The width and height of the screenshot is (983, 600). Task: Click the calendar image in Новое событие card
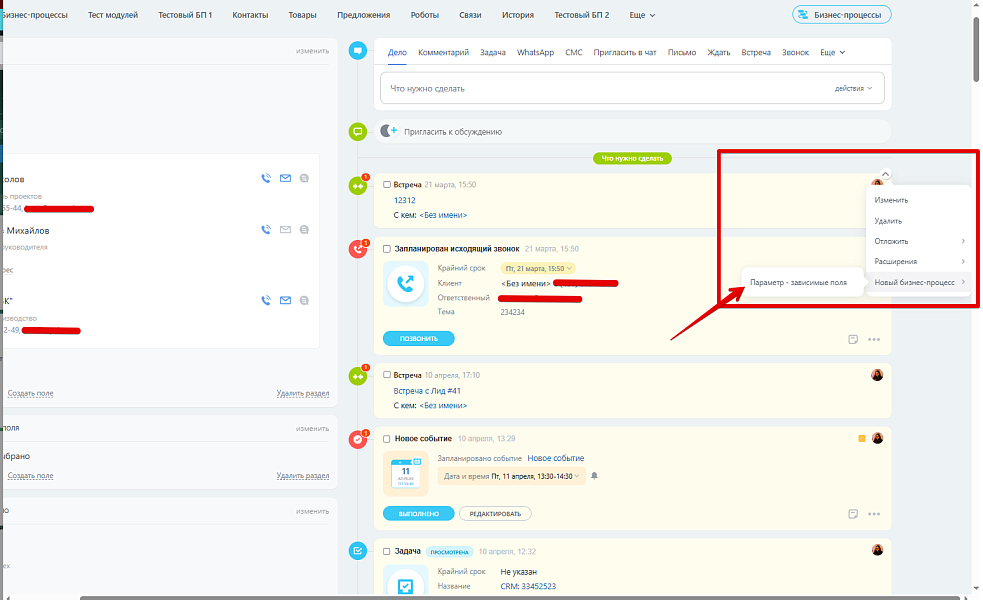click(405, 473)
